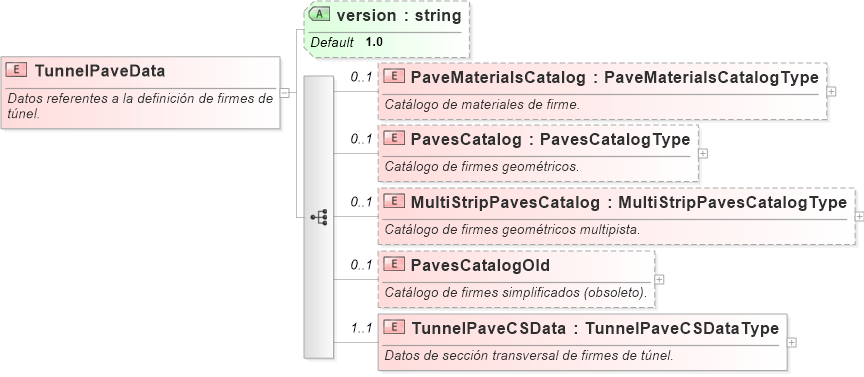Click description 'Catálogo de firmes simplificados (obsoleto).'

pyautogui.click(x=516, y=292)
